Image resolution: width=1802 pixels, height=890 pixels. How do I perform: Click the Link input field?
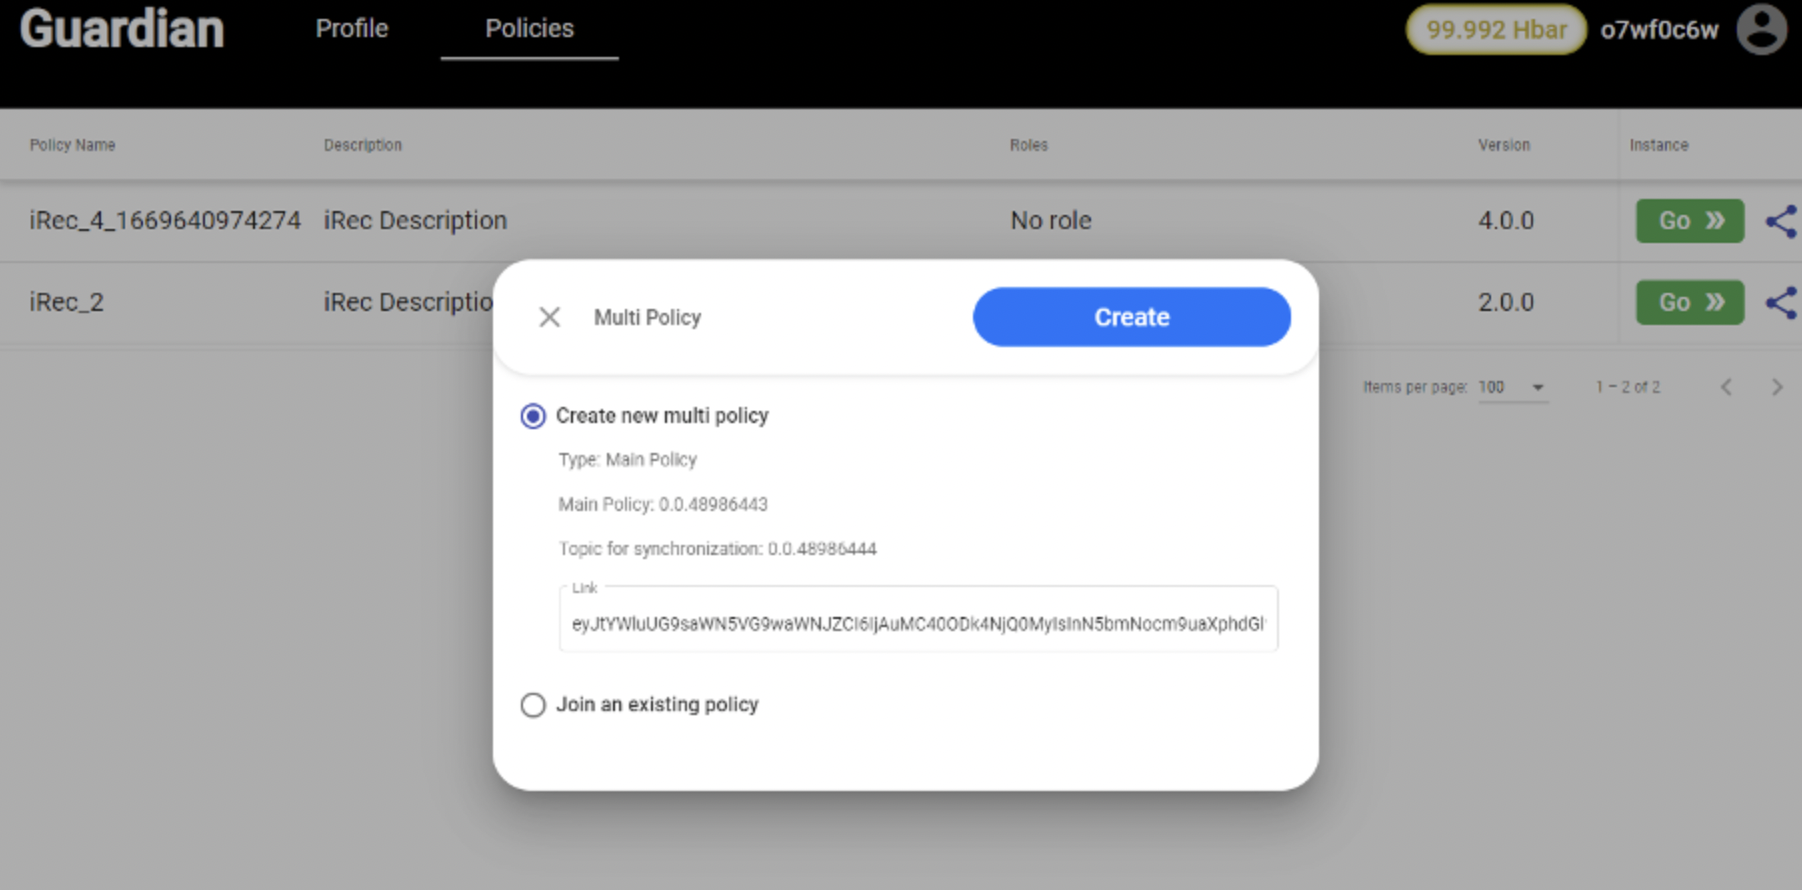click(917, 623)
